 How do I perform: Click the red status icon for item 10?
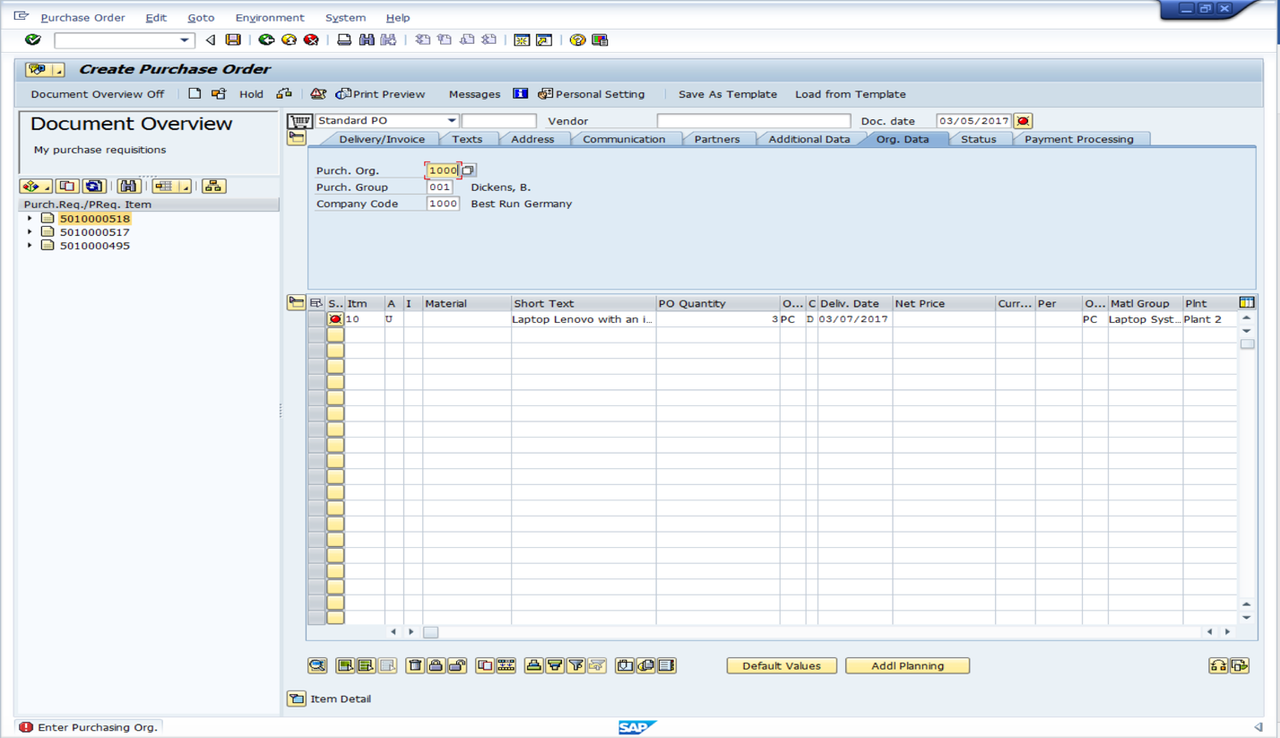click(x=335, y=319)
